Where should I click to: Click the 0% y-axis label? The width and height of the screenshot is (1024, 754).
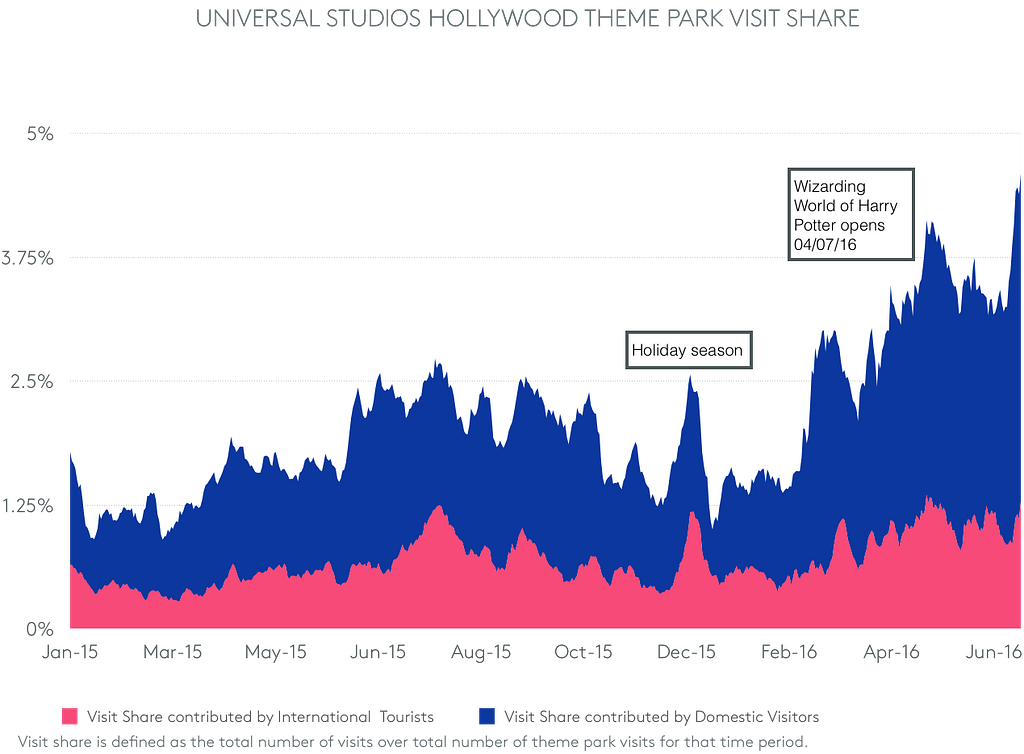pos(40,629)
